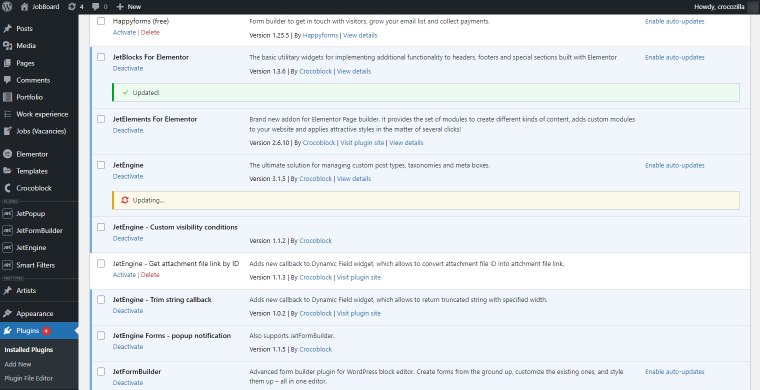
Task: Click the Crocoblock sidebar icon
Action: click(x=7, y=188)
